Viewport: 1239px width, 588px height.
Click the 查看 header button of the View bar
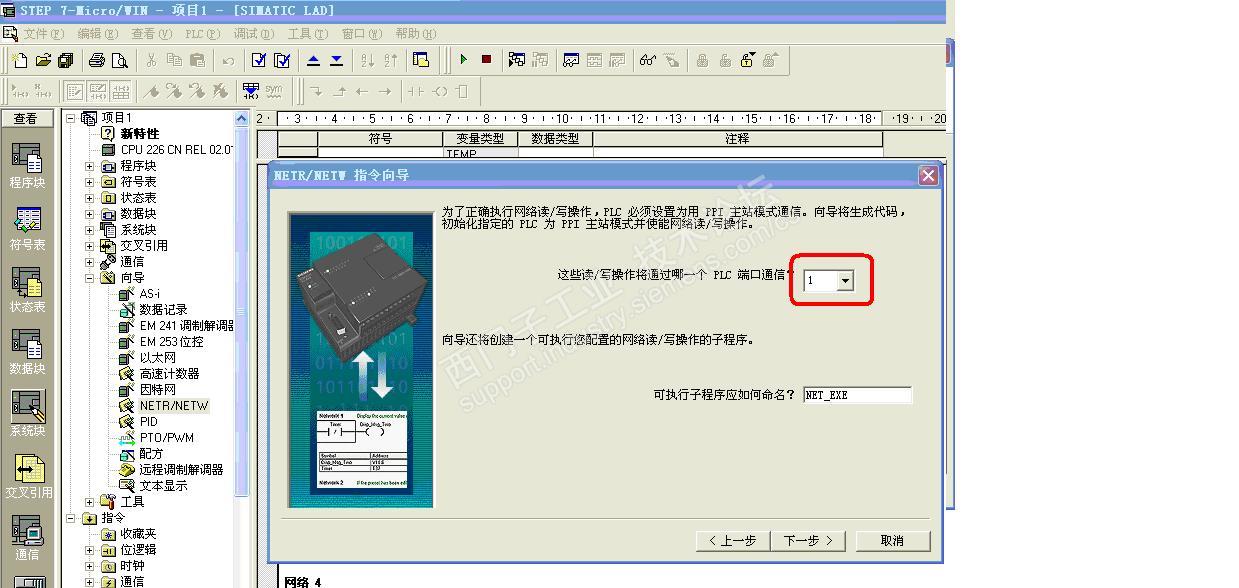click(x=26, y=118)
